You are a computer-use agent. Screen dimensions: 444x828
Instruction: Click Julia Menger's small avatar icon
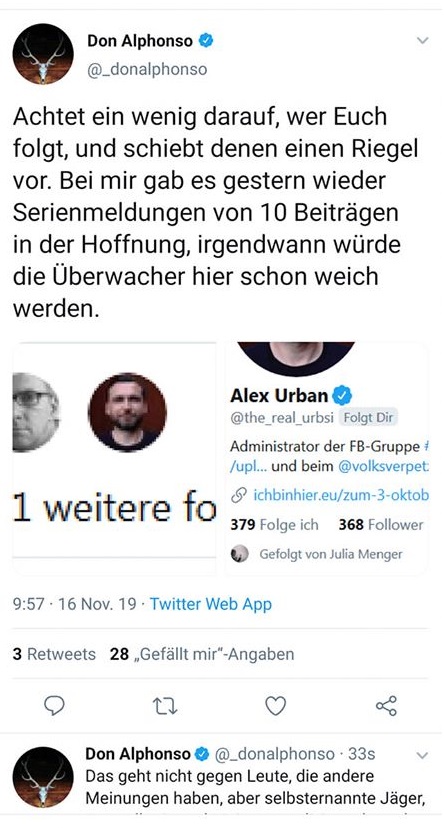coord(240,554)
